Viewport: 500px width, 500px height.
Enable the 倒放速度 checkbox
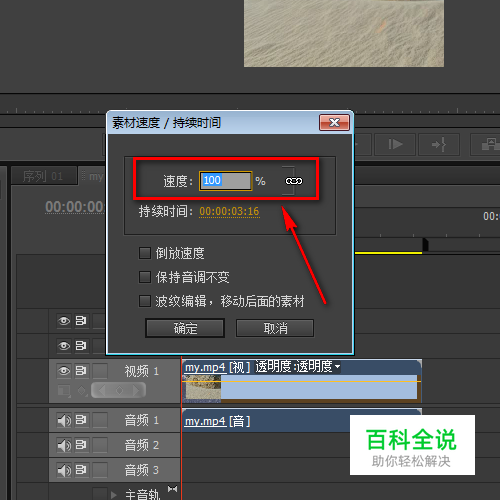[145, 253]
